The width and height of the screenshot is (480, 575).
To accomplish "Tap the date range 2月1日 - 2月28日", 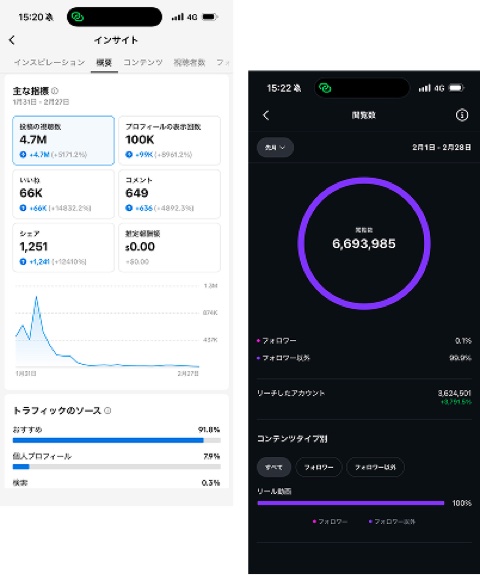I will point(441,147).
